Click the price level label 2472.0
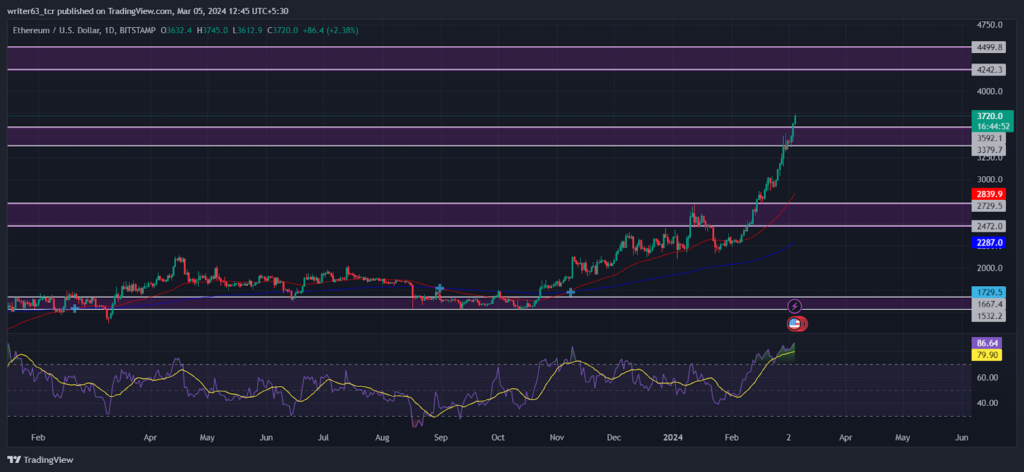The height and width of the screenshot is (472, 1024). point(989,227)
